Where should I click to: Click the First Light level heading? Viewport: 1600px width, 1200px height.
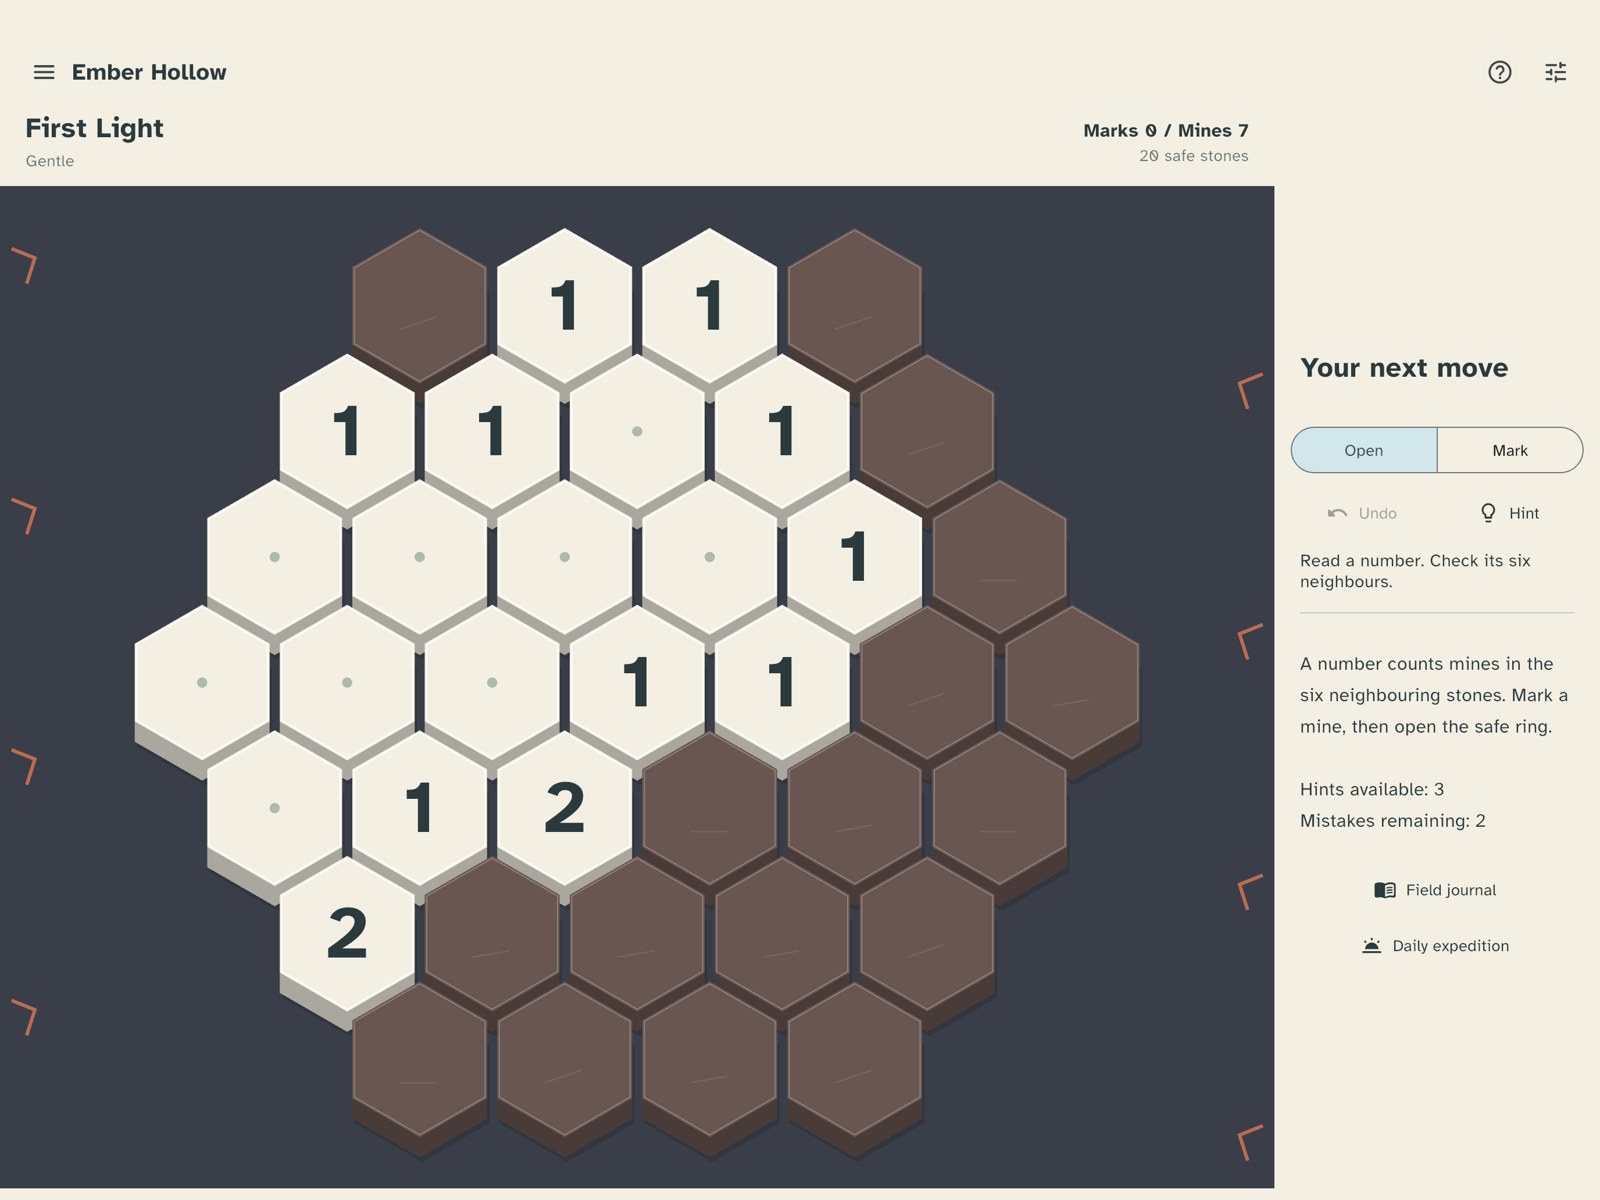click(94, 128)
